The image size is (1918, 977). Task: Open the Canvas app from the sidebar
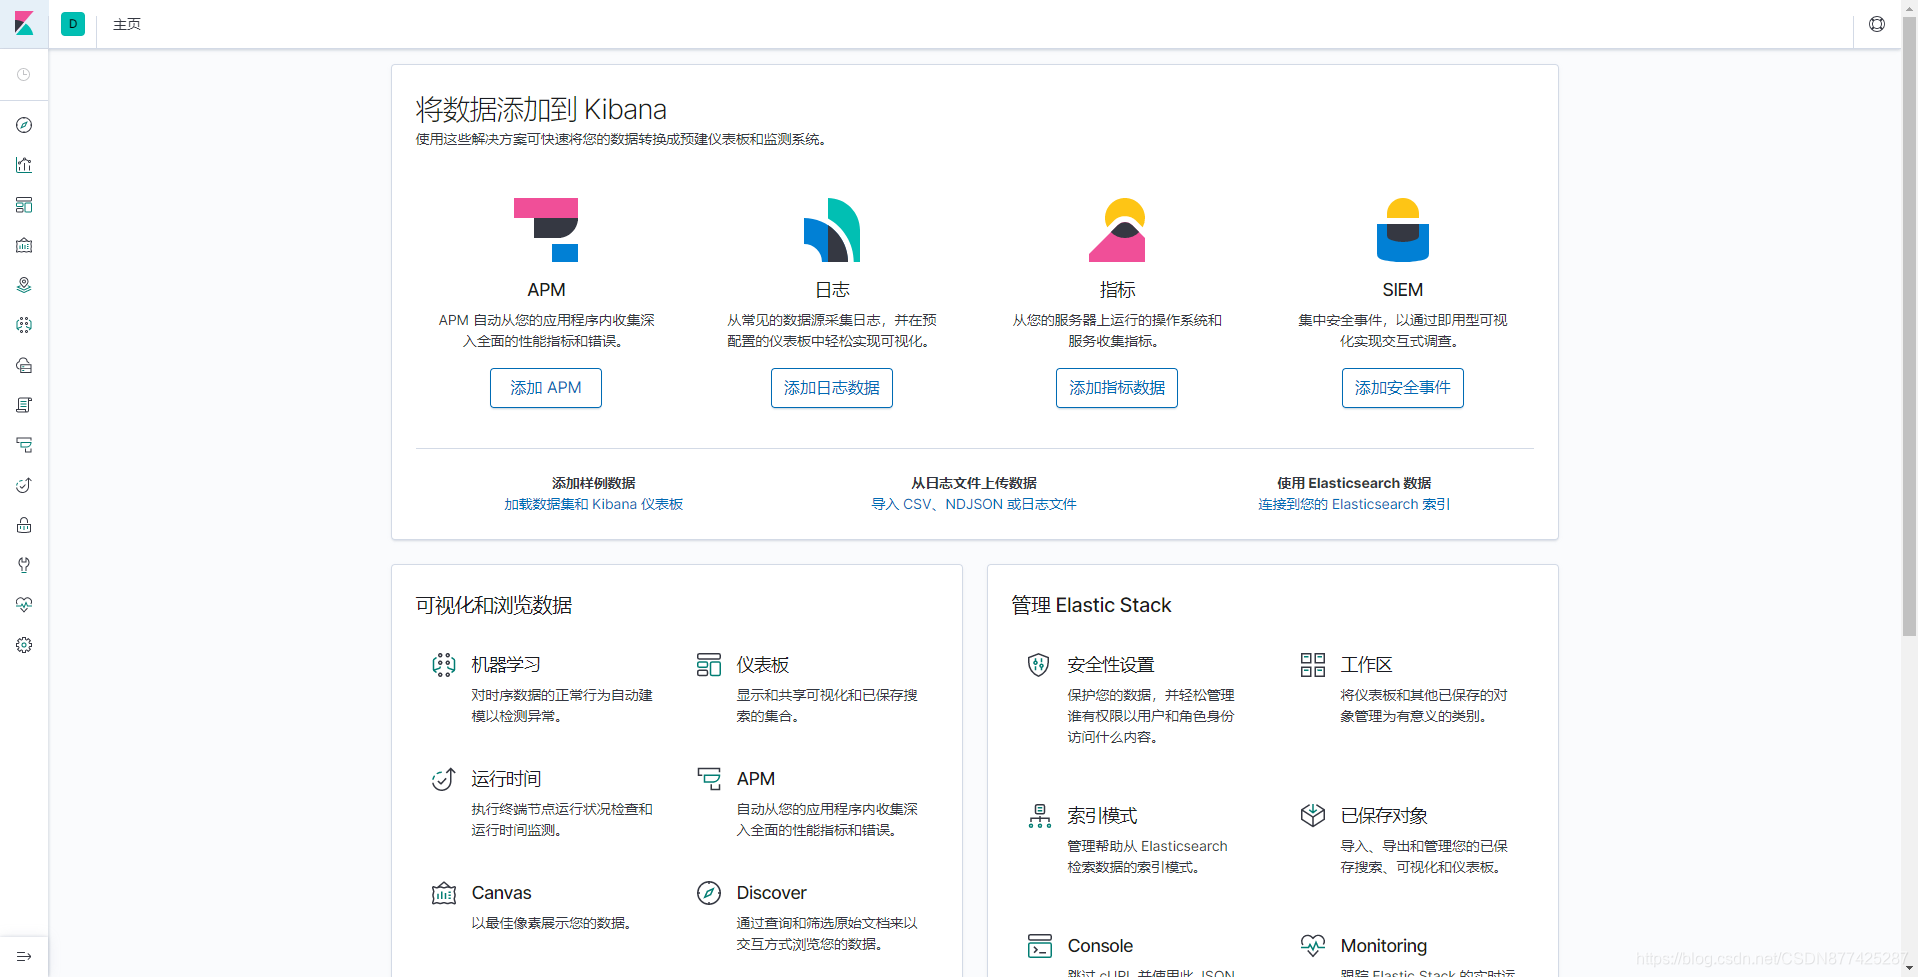24,245
